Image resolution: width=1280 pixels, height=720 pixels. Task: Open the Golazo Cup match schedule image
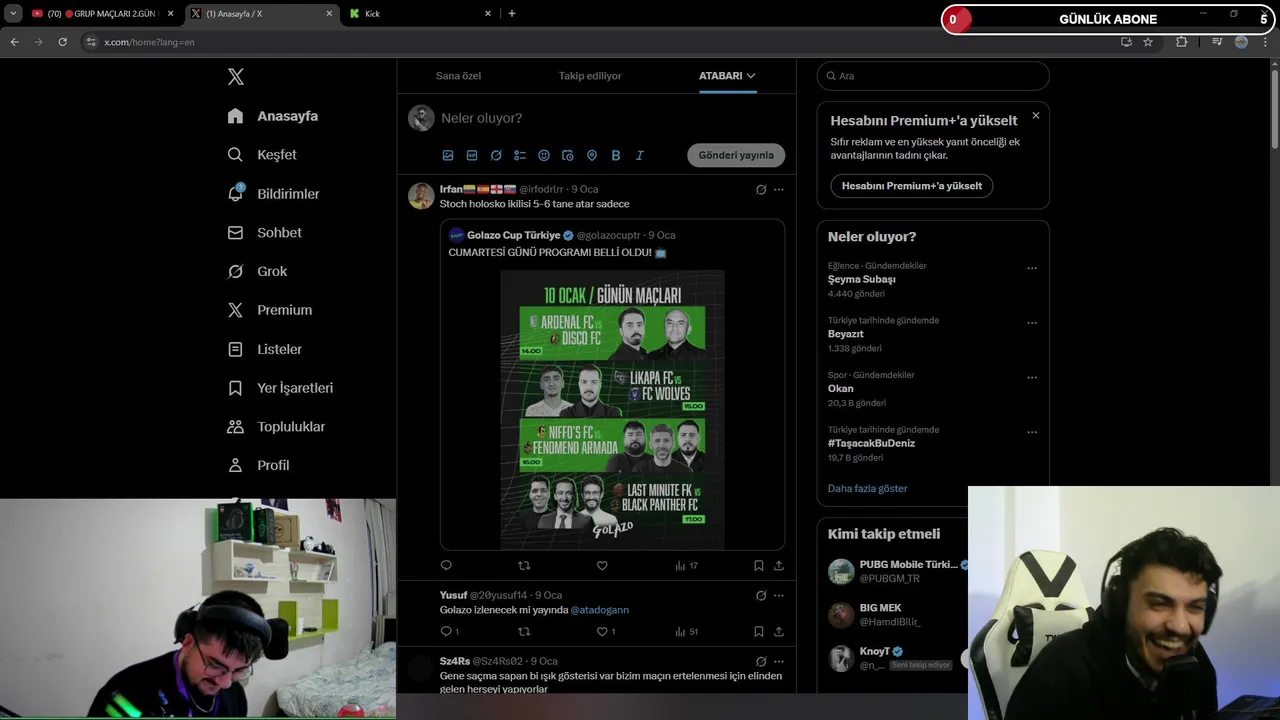(x=612, y=410)
